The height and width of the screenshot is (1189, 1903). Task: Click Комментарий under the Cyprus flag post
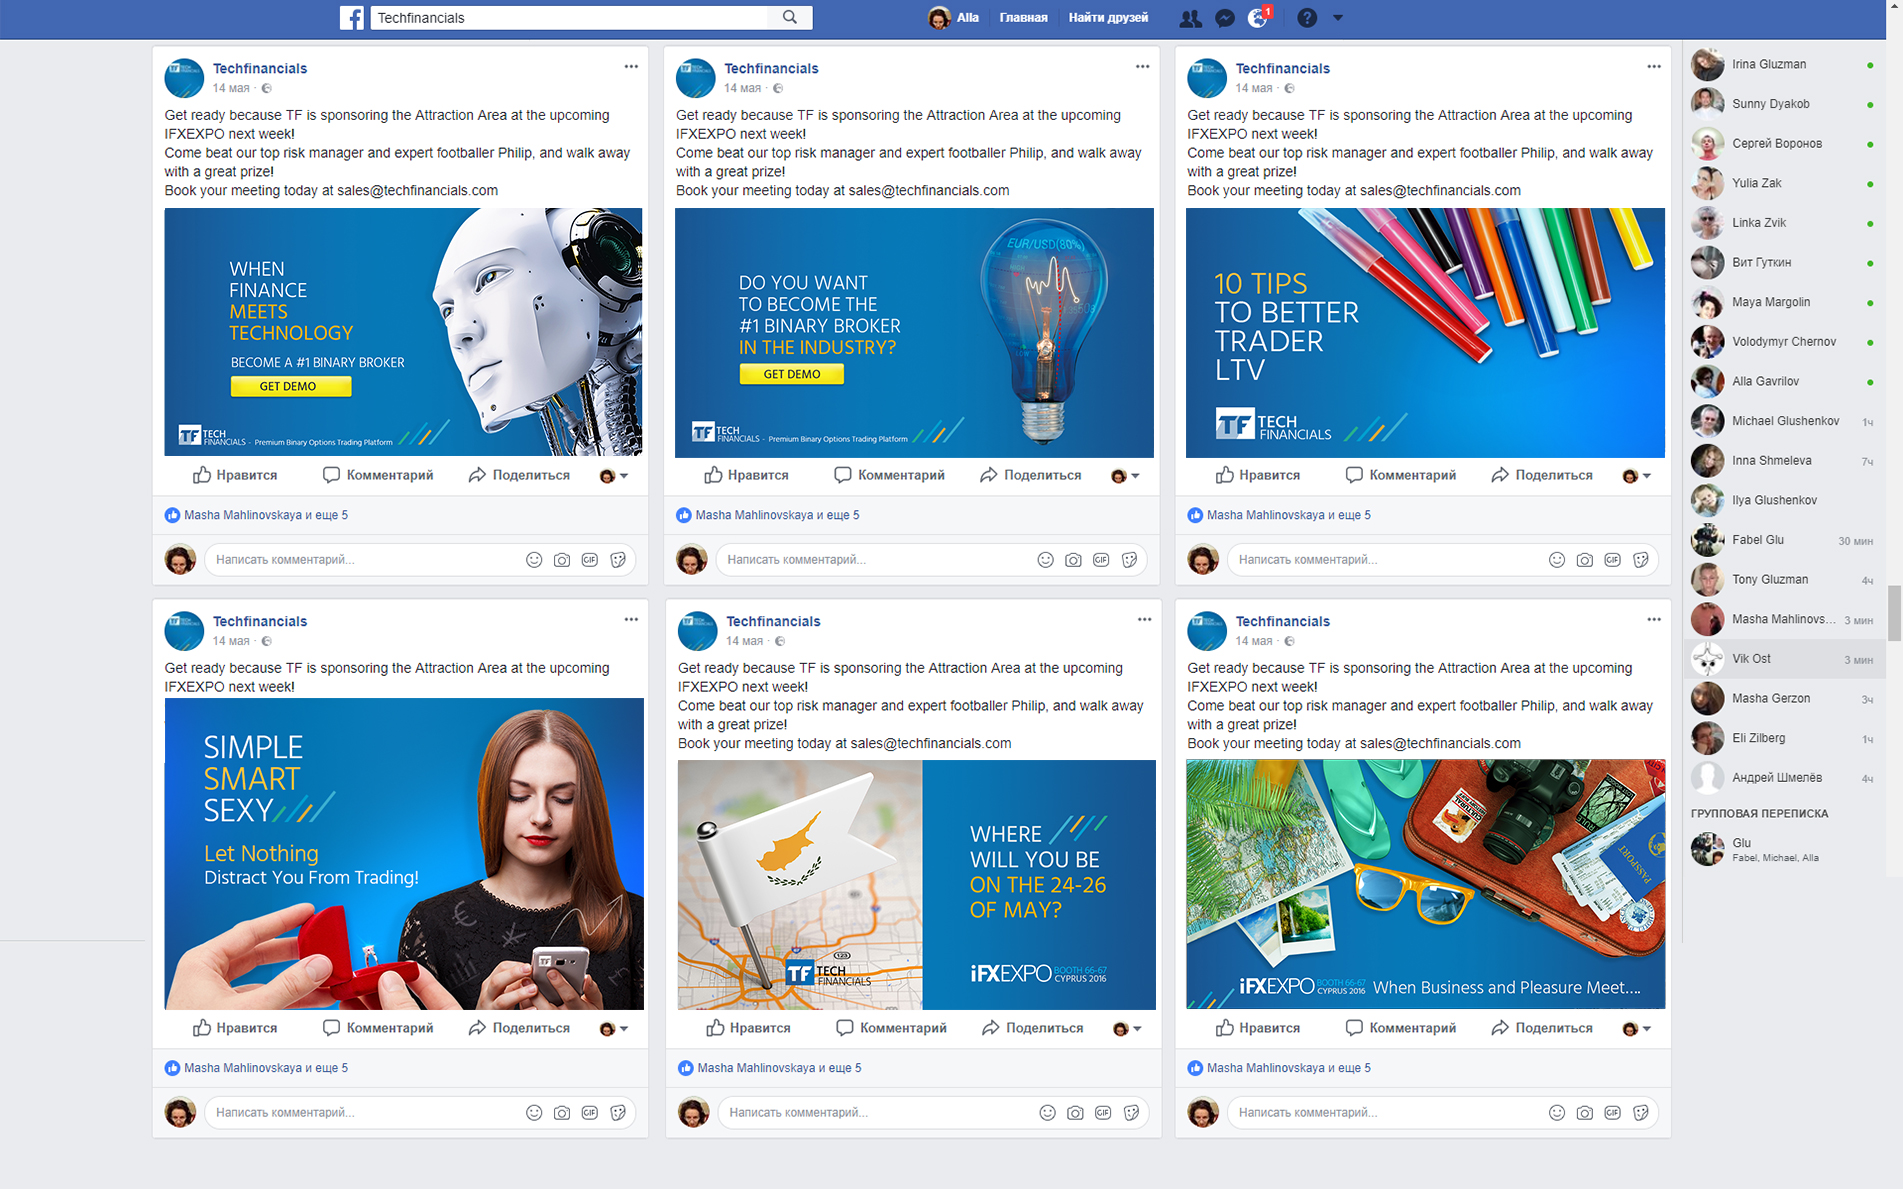click(891, 1028)
